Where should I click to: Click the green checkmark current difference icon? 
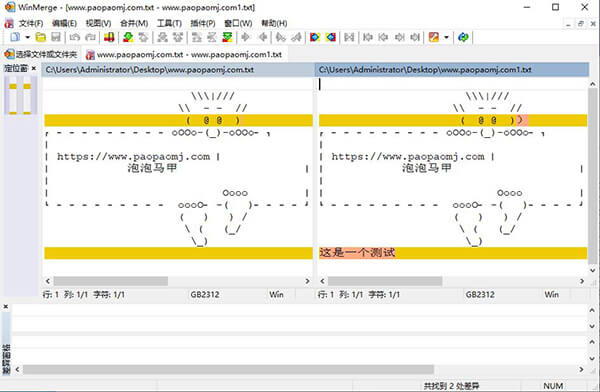click(x=227, y=37)
